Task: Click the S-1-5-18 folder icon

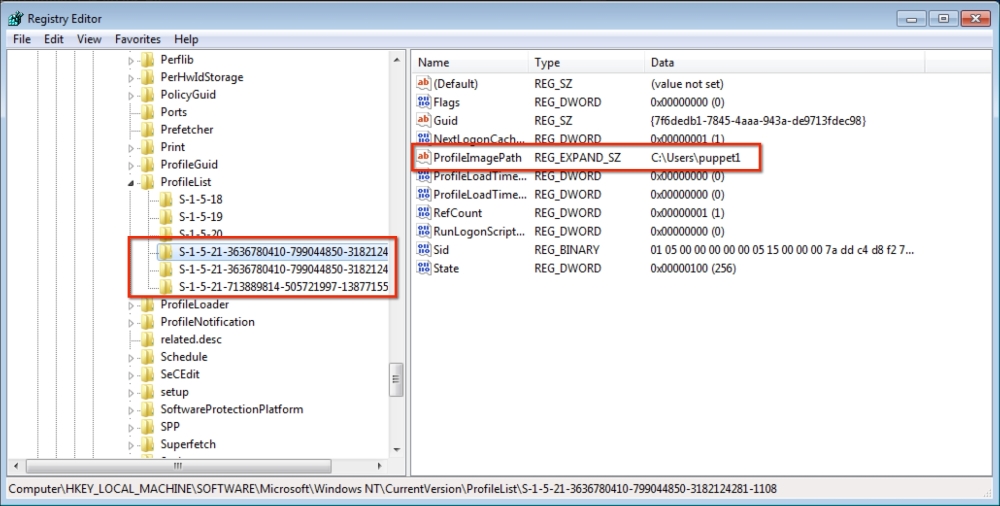Action: coord(166,199)
